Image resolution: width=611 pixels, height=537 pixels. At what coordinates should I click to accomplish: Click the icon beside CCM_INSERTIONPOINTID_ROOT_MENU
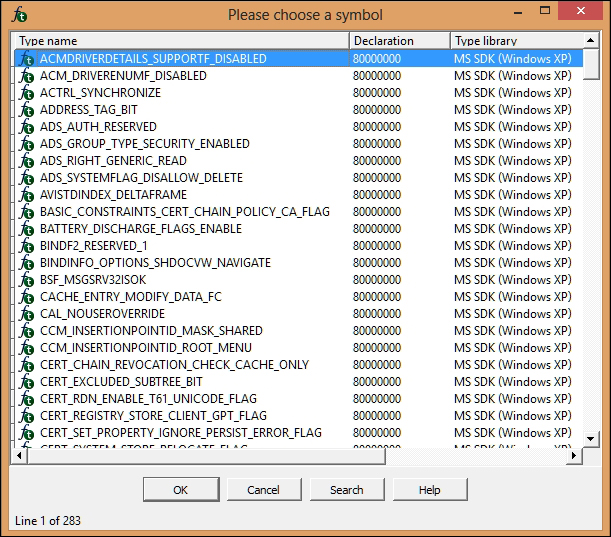tap(27, 348)
